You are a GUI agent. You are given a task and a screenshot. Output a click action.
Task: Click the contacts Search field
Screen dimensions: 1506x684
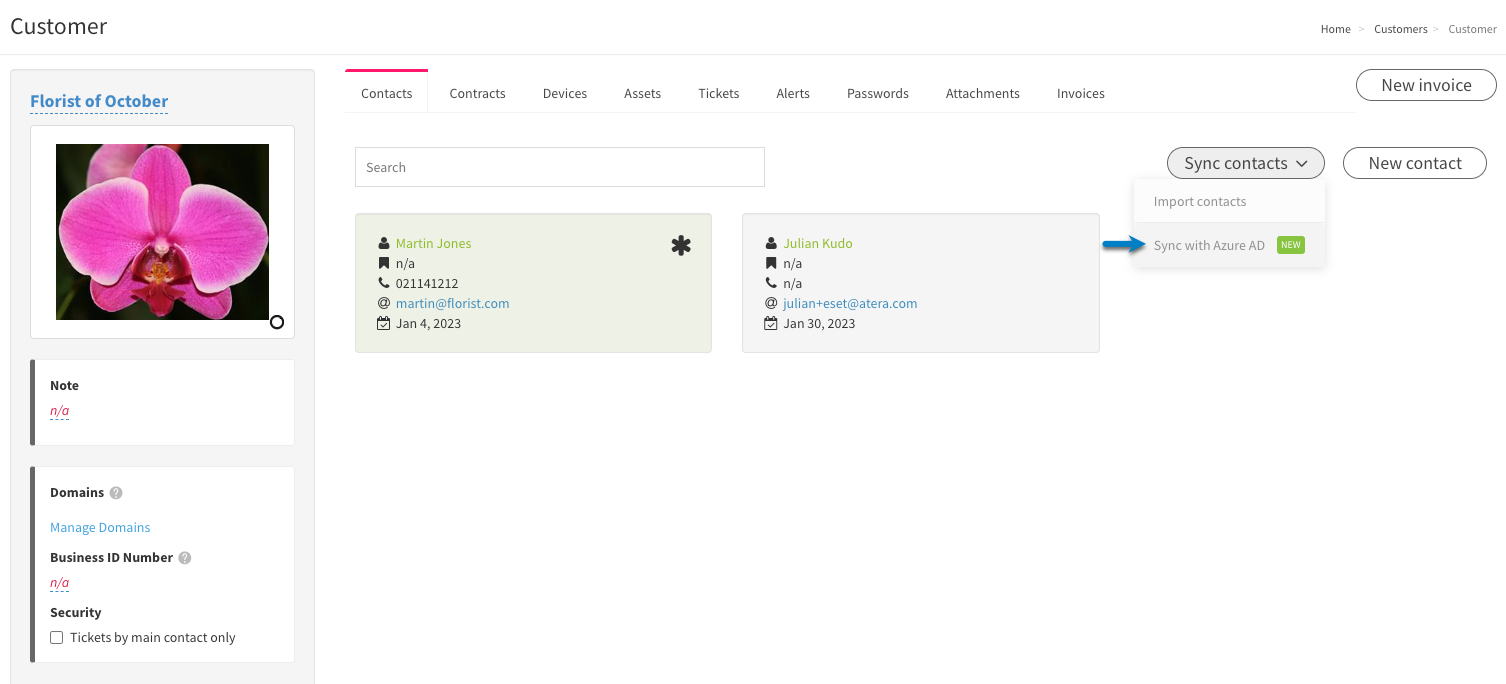(560, 167)
